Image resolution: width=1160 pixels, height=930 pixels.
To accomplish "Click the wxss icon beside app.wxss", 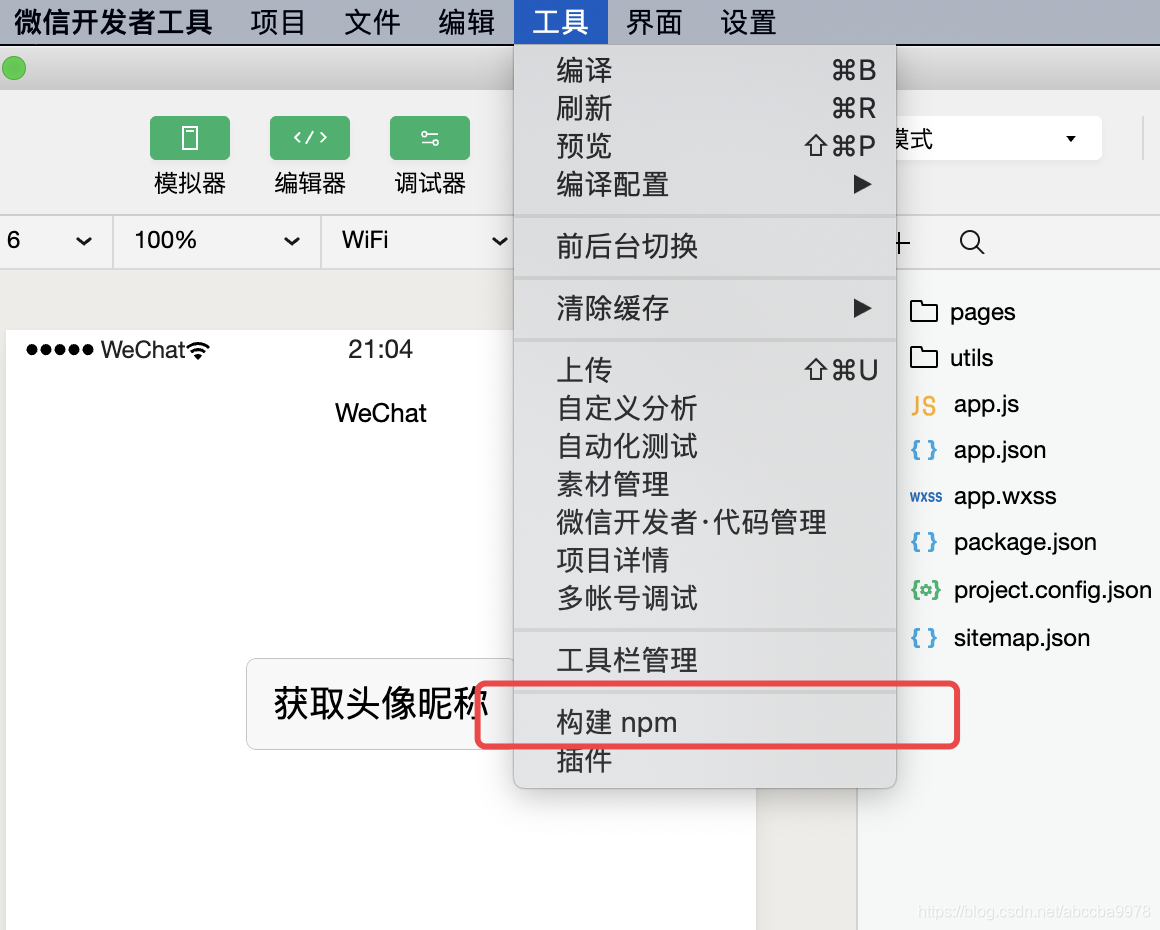I will 925,496.
